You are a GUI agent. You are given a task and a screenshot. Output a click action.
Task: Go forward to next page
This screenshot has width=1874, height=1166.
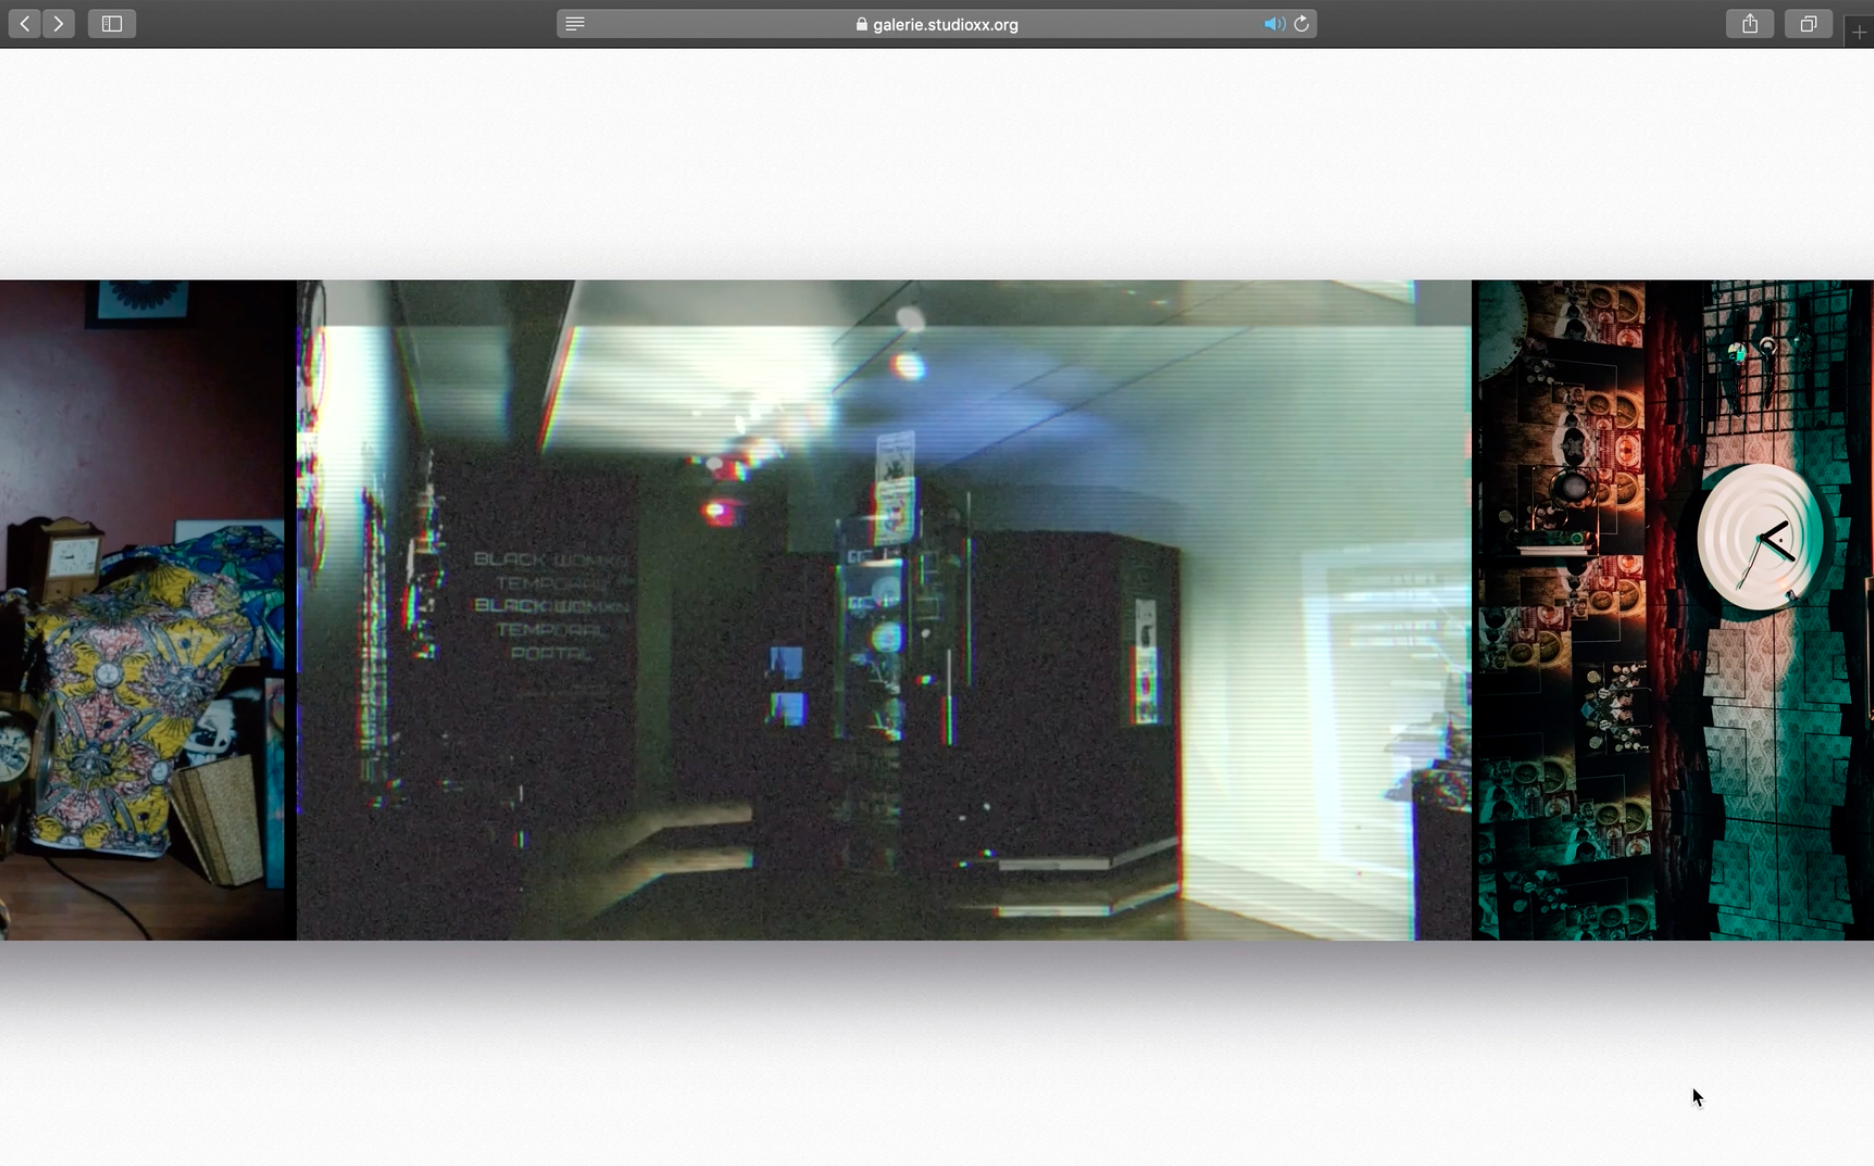coord(58,23)
